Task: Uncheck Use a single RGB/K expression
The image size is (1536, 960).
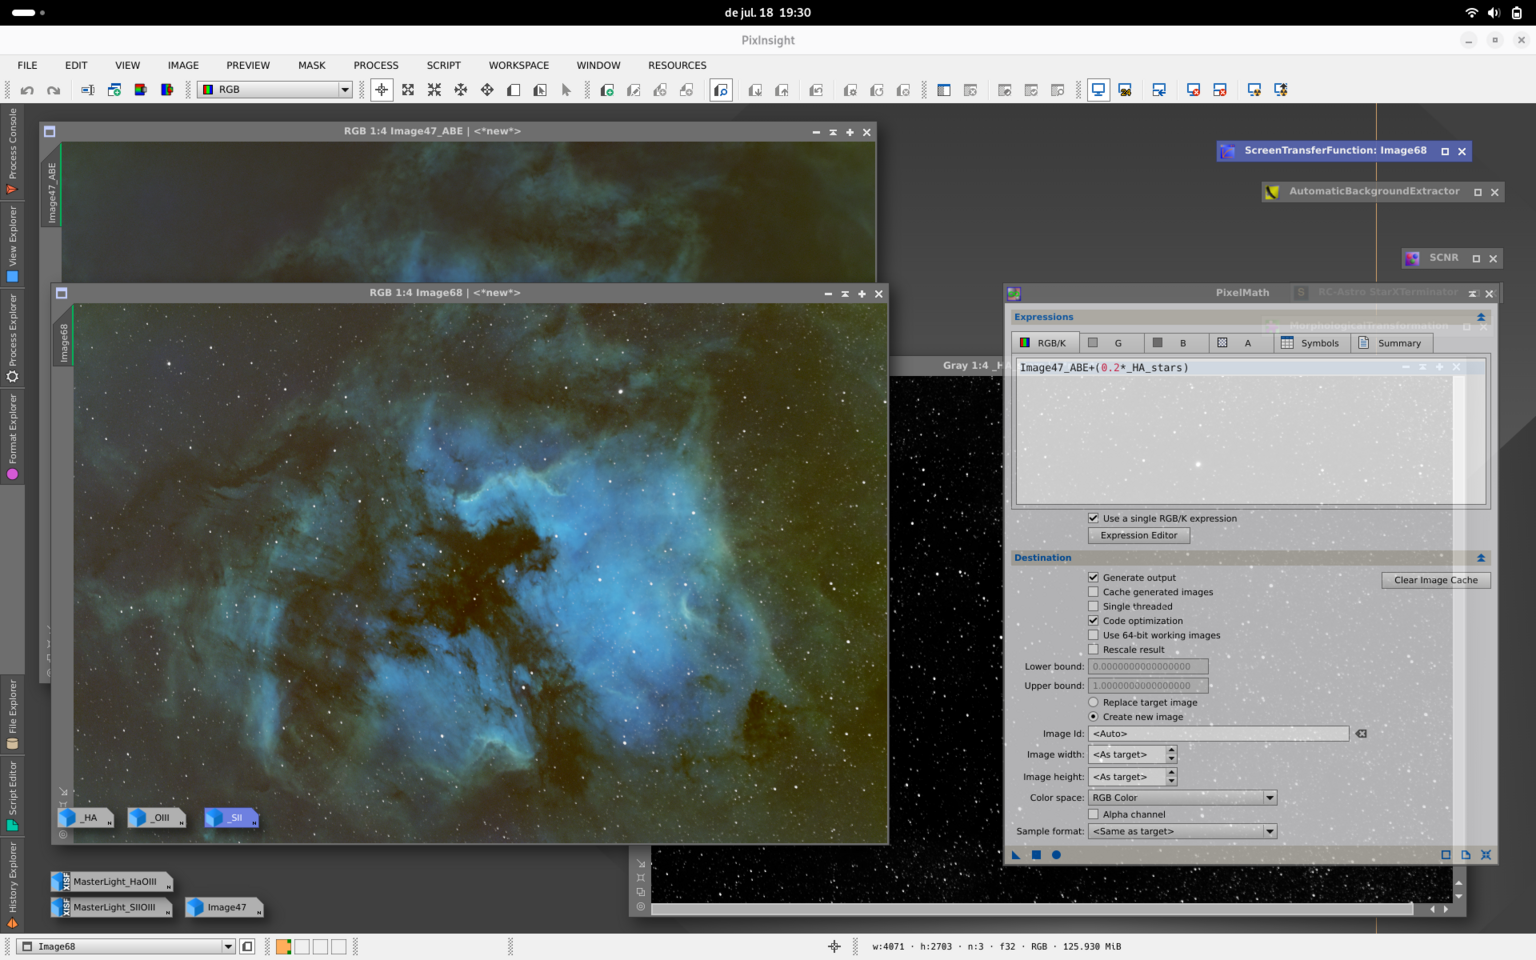Action: point(1093,518)
